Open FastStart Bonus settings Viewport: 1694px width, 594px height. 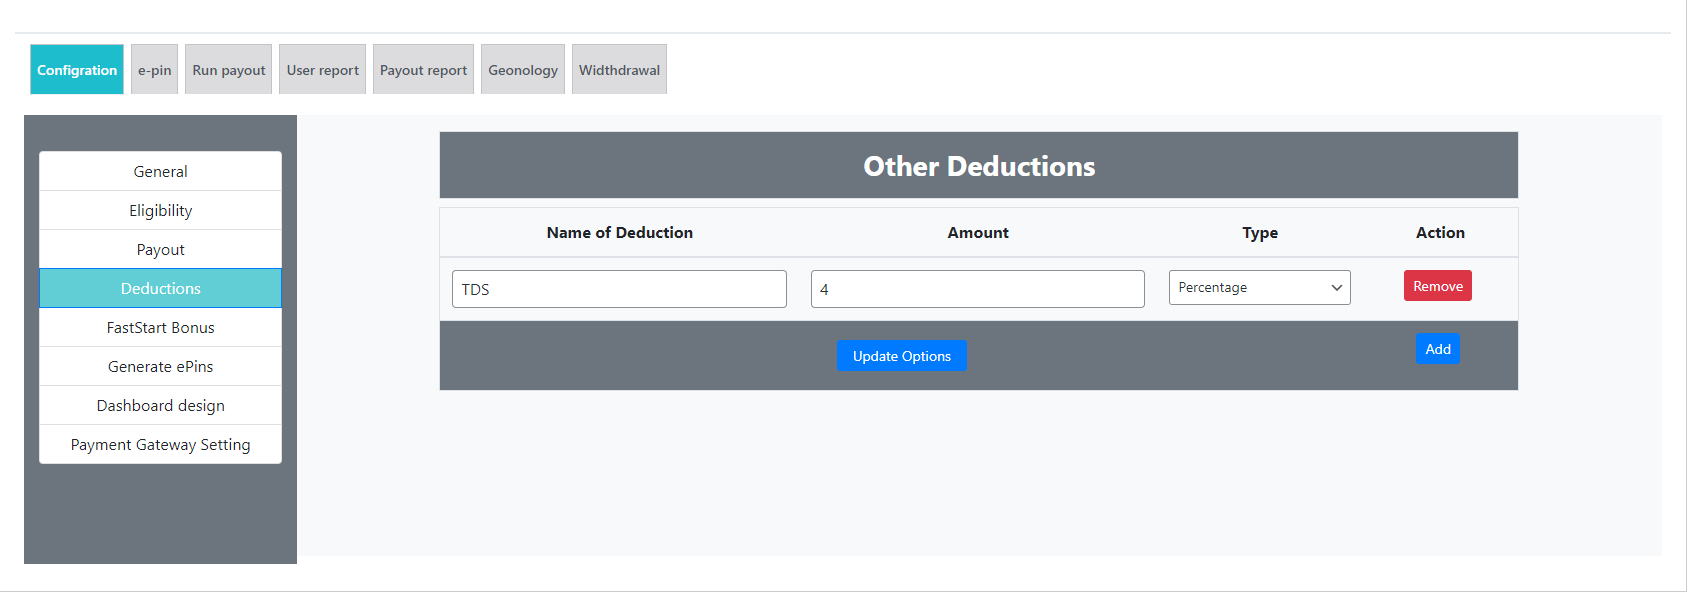160,328
